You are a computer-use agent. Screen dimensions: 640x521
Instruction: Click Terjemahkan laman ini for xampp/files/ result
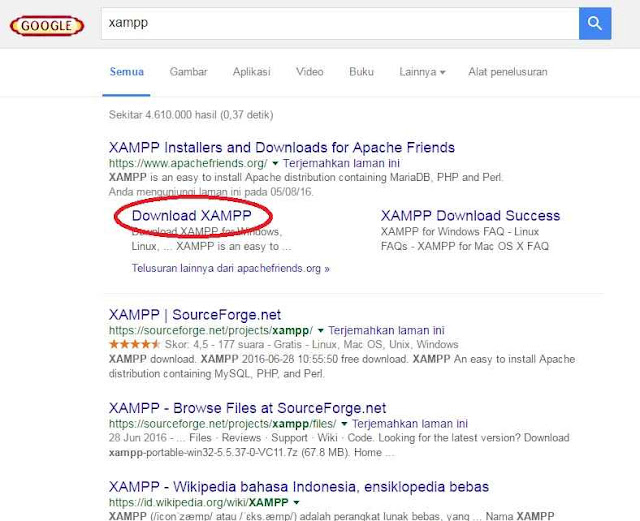pyautogui.click(x=410, y=423)
